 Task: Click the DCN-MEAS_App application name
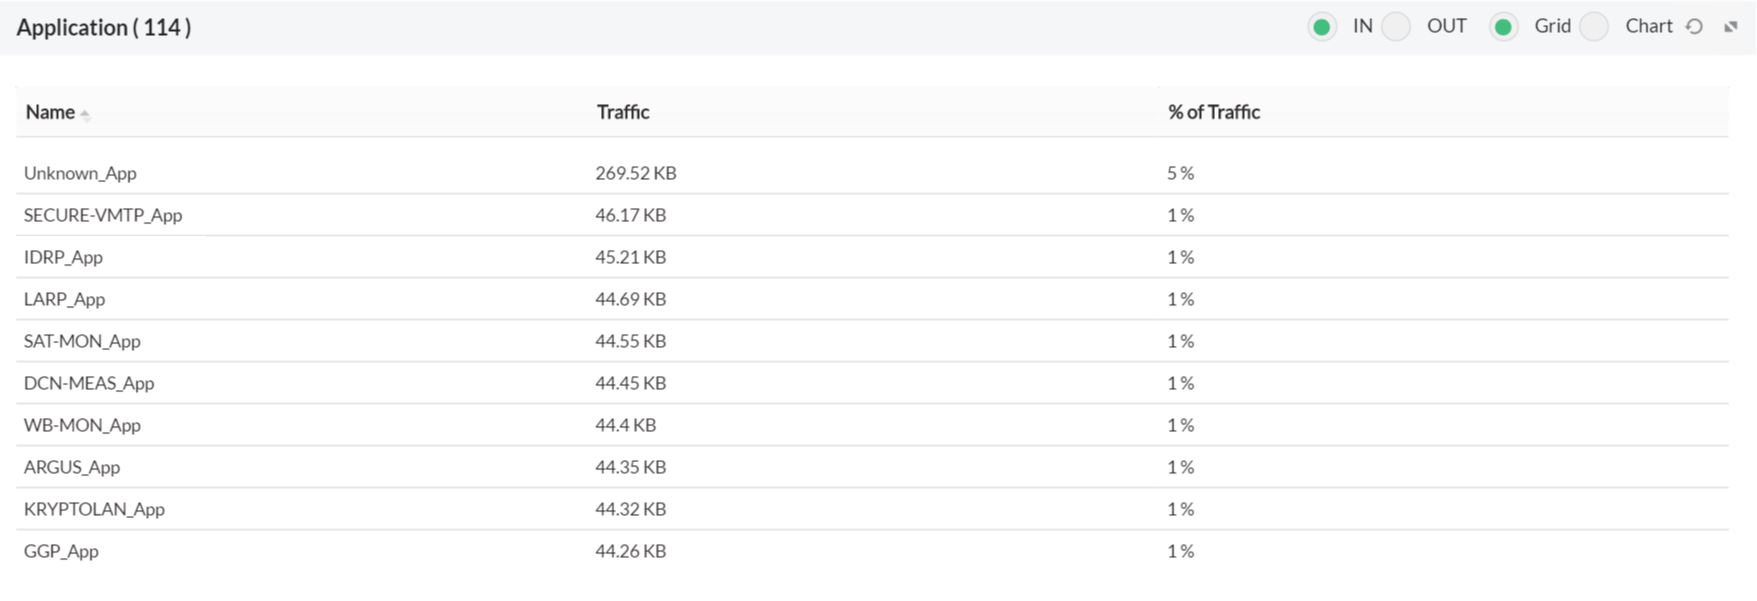(x=89, y=383)
